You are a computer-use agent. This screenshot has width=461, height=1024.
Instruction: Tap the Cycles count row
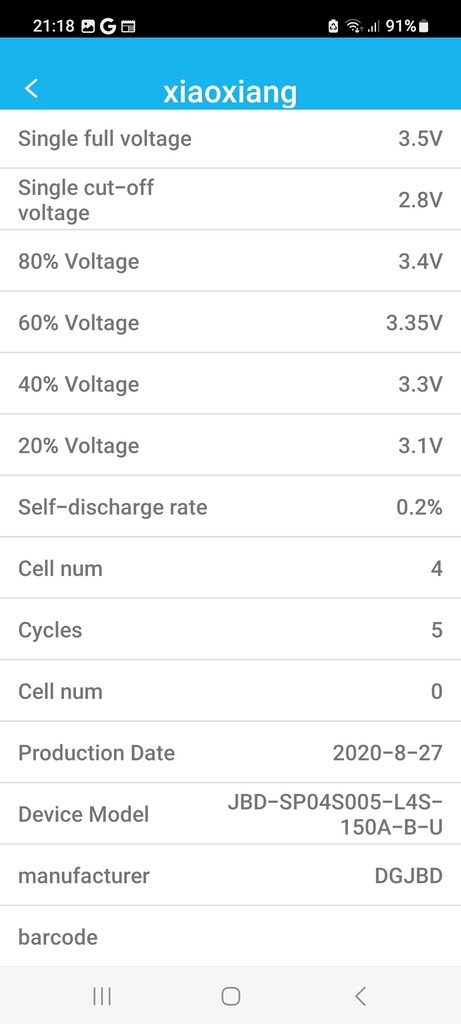(230, 630)
